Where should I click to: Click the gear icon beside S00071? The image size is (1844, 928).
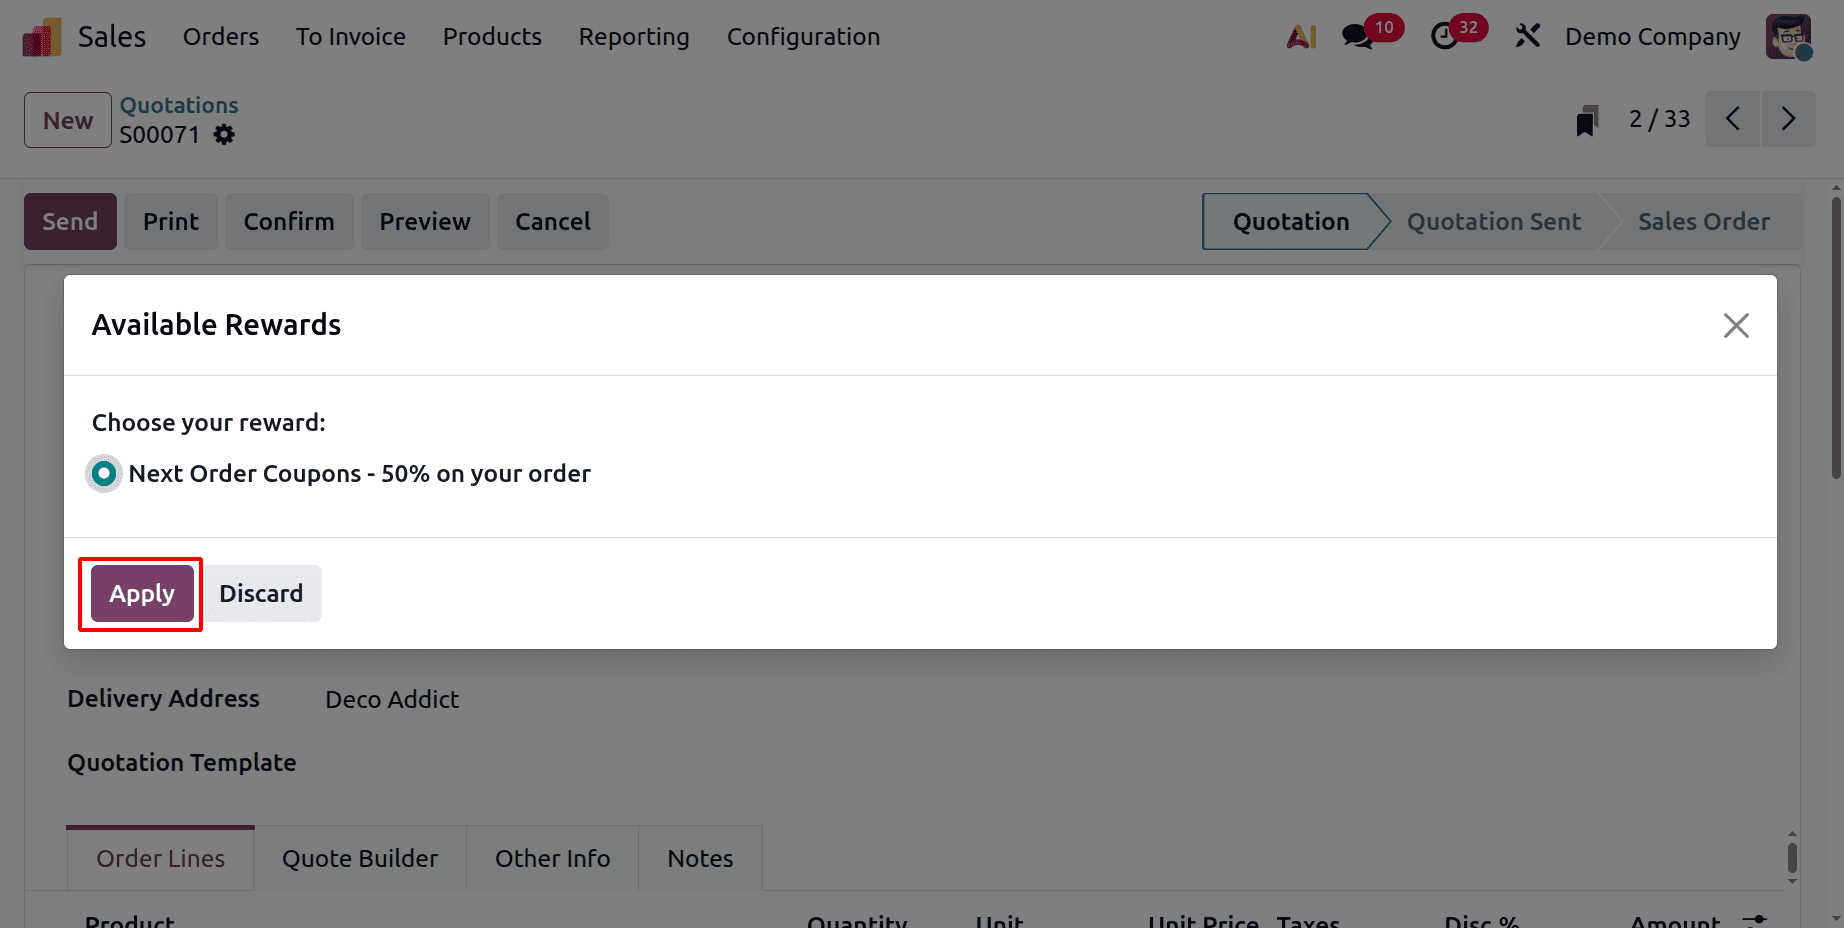coord(224,135)
